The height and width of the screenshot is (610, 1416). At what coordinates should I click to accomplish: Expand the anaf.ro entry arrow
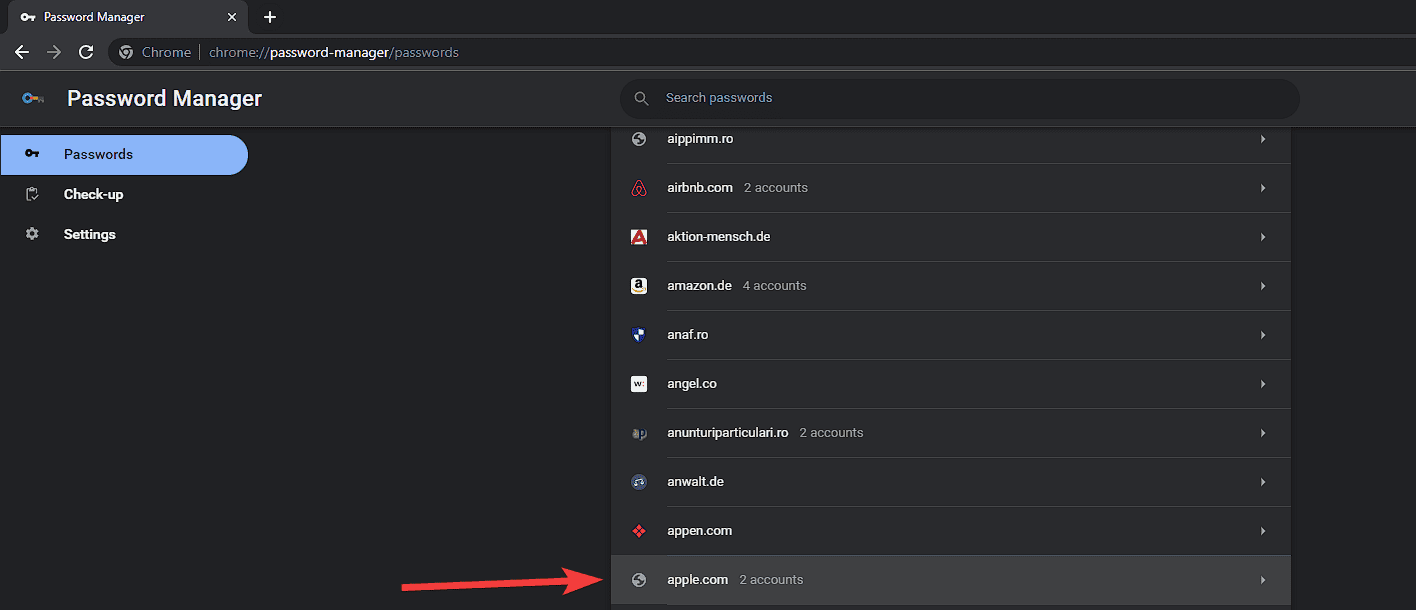[1263, 335]
